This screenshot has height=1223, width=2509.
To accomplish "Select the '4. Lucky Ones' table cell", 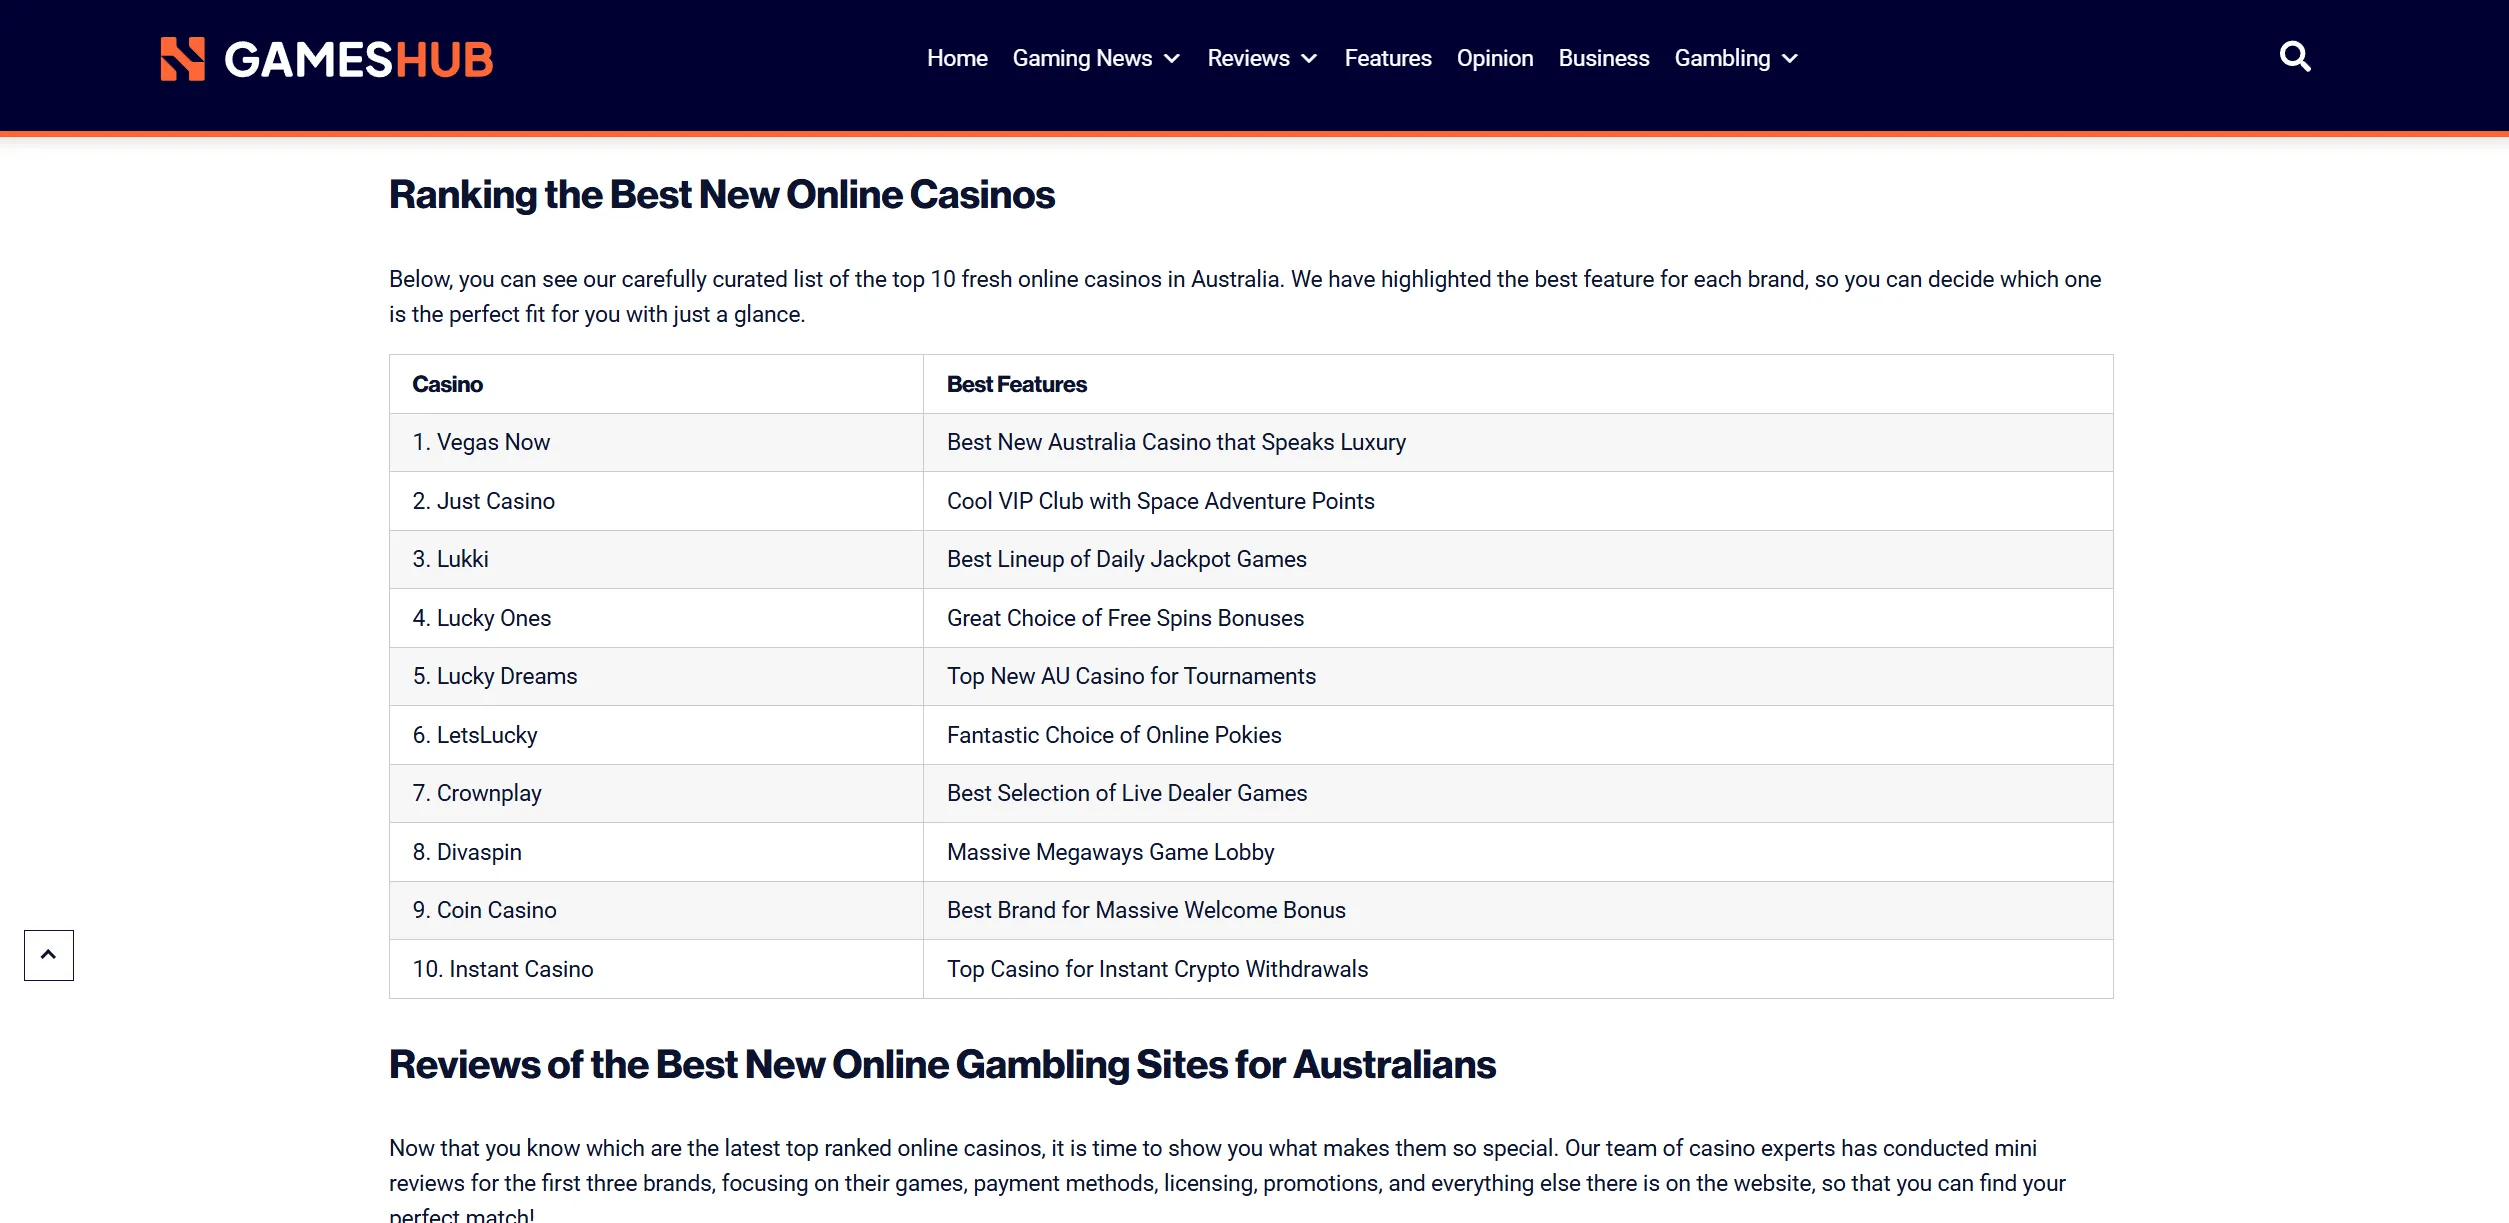I will pos(656,618).
